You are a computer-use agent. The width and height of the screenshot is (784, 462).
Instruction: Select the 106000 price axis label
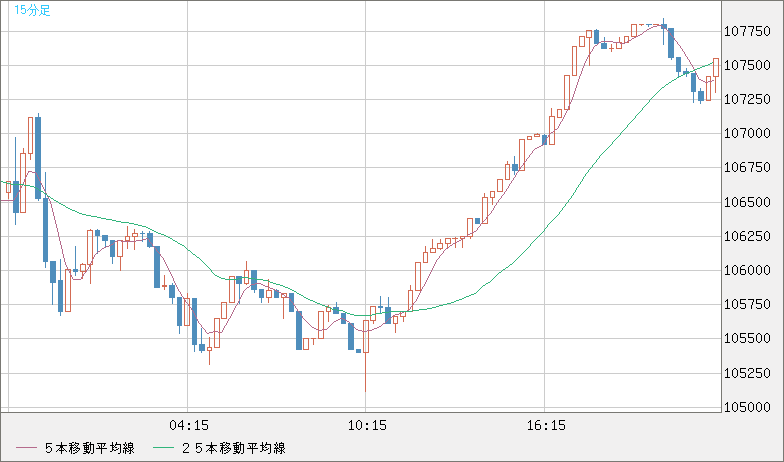pyautogui.click(x=748, y=270)
